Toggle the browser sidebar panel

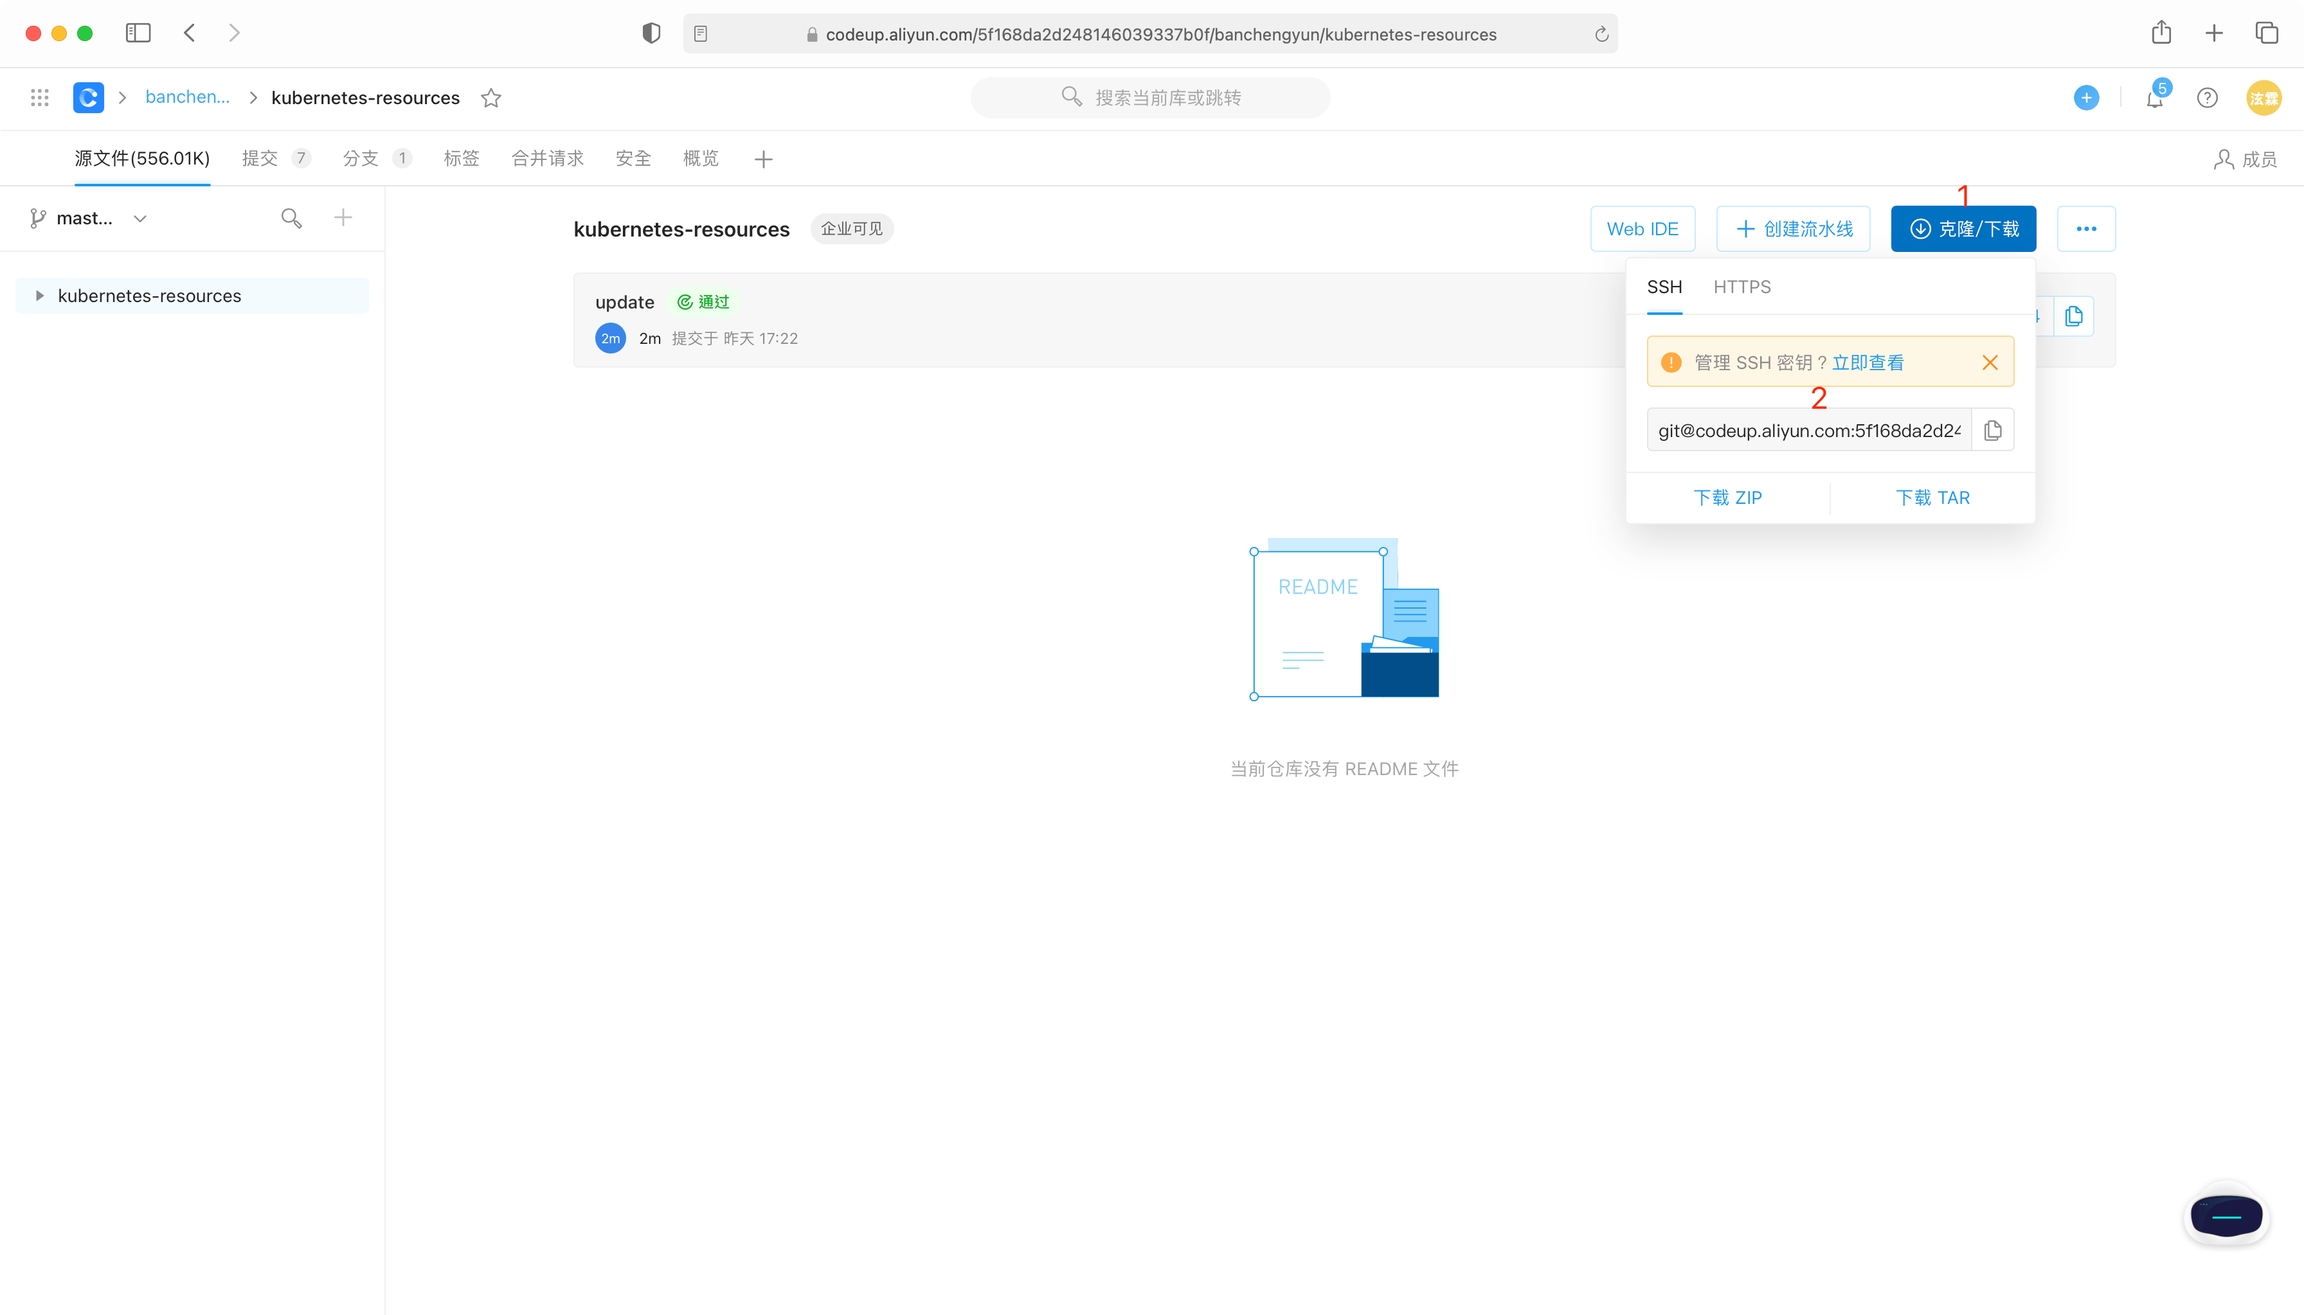tap(138, 33)
